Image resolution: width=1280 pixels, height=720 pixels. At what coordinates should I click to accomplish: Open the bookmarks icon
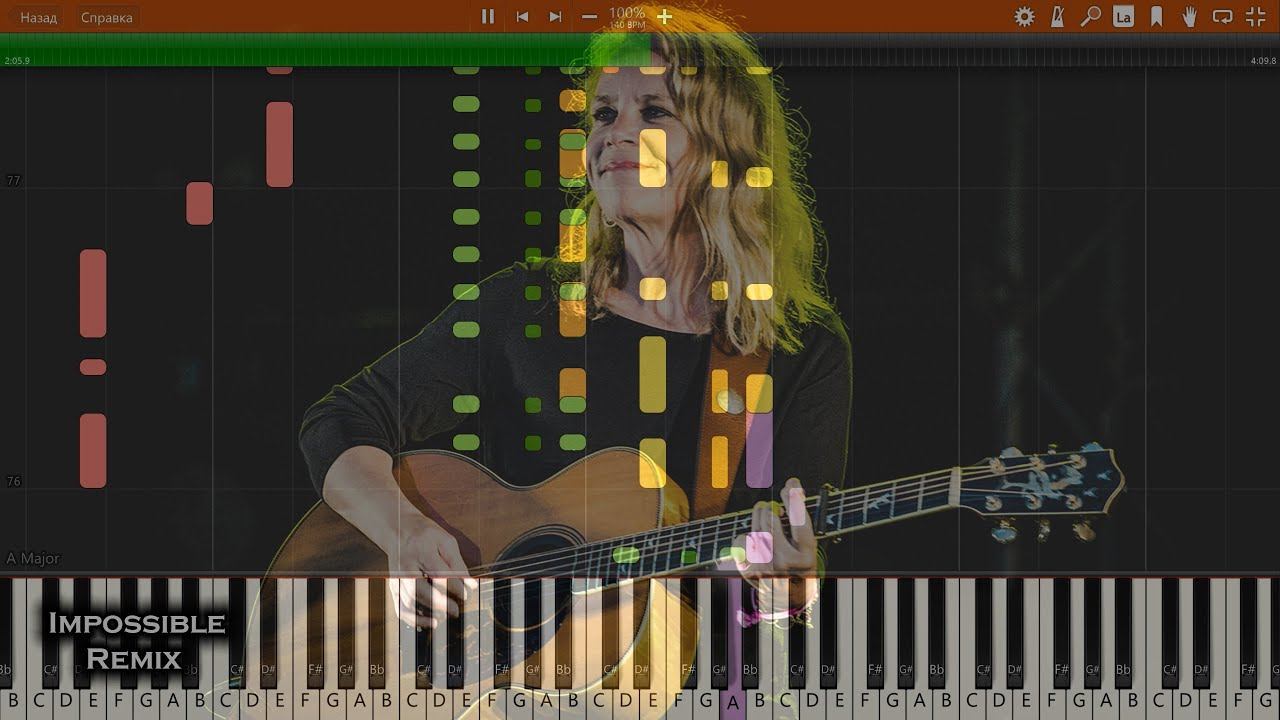point(1157,16)
